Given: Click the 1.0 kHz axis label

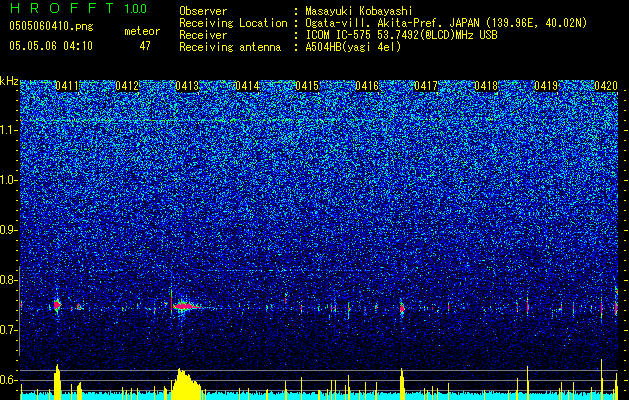Looking at the screenshot, I should 9,180.
